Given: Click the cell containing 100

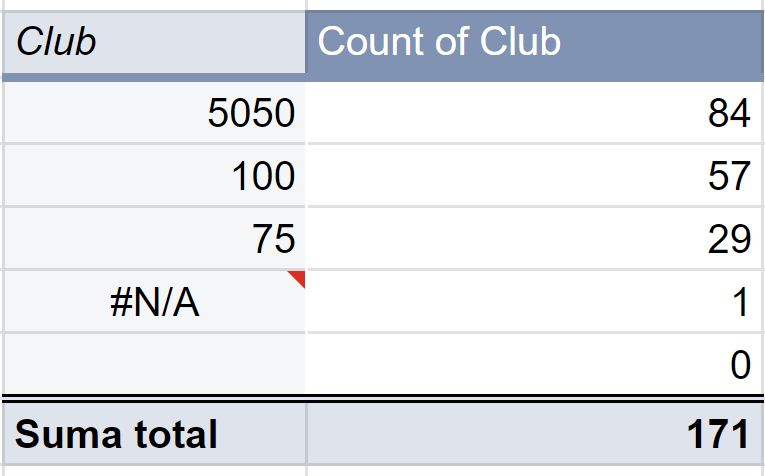Looking at the screenshot, I should pyautogui.click(x=155, y=176).
